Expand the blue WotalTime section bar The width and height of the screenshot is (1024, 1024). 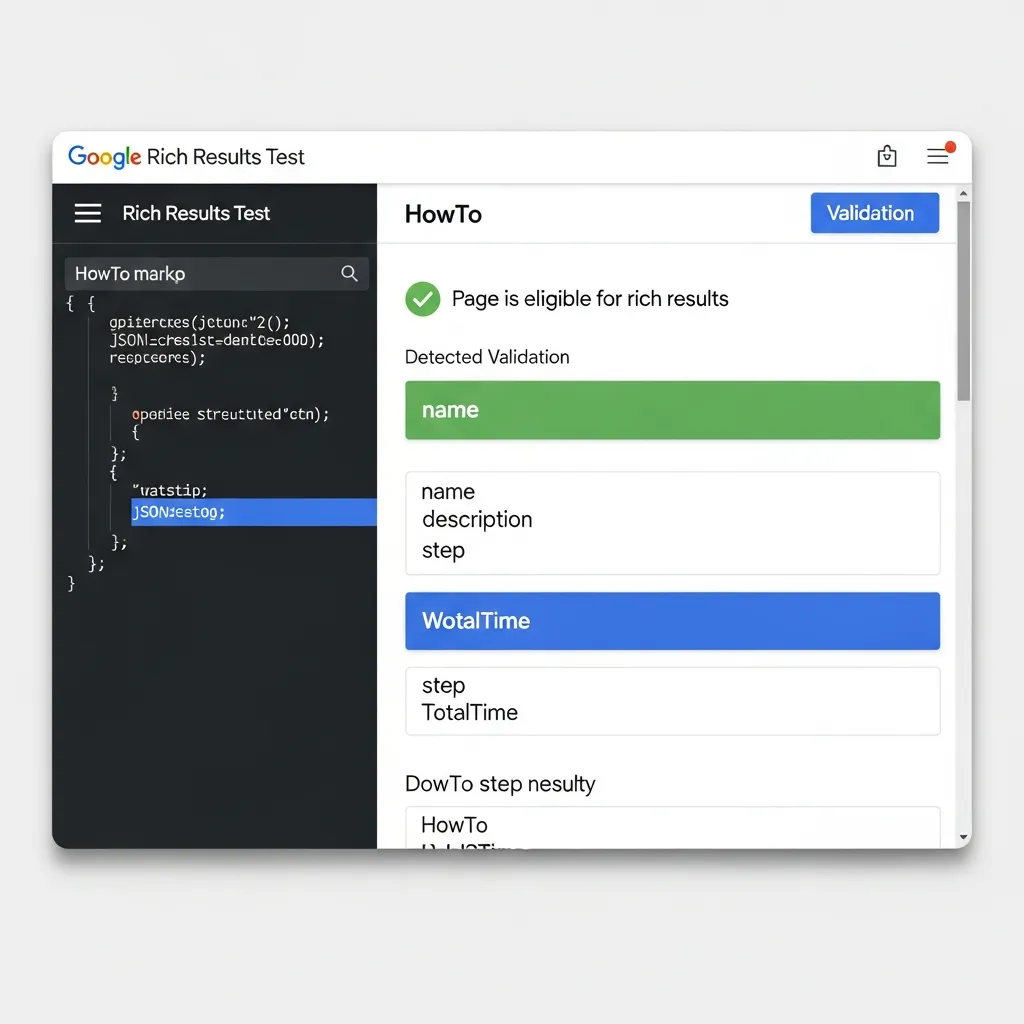click(672, 621)
